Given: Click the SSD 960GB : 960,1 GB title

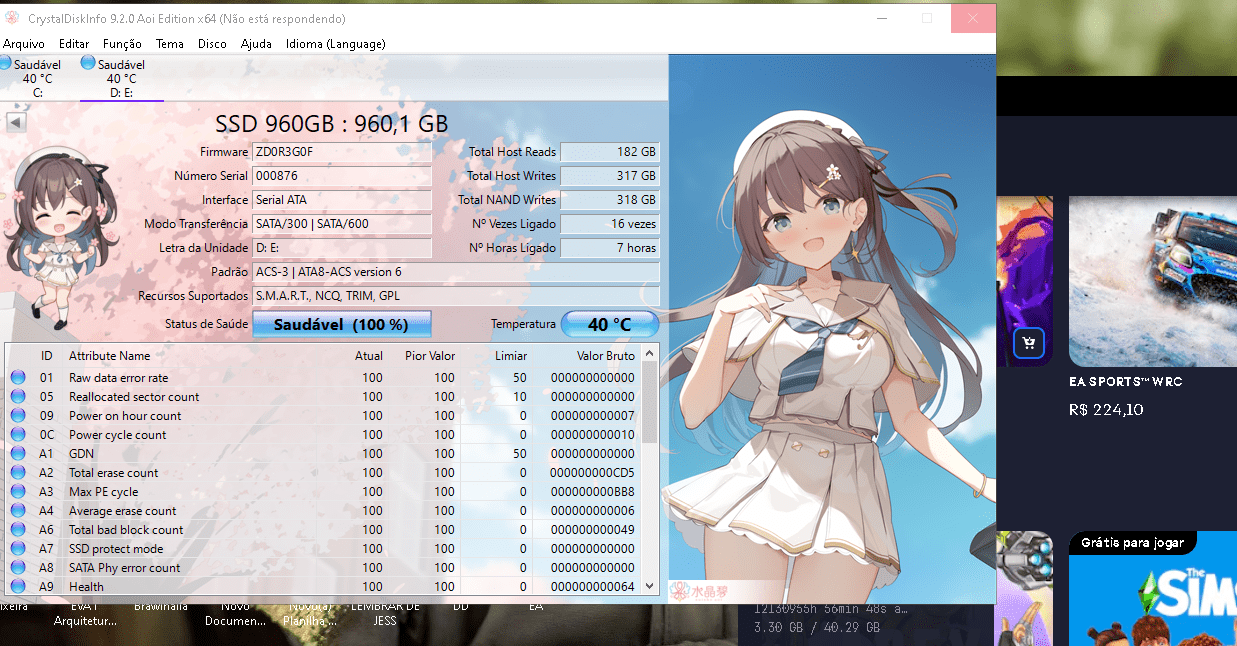Looking at the screenshot, I should [332, 124].
